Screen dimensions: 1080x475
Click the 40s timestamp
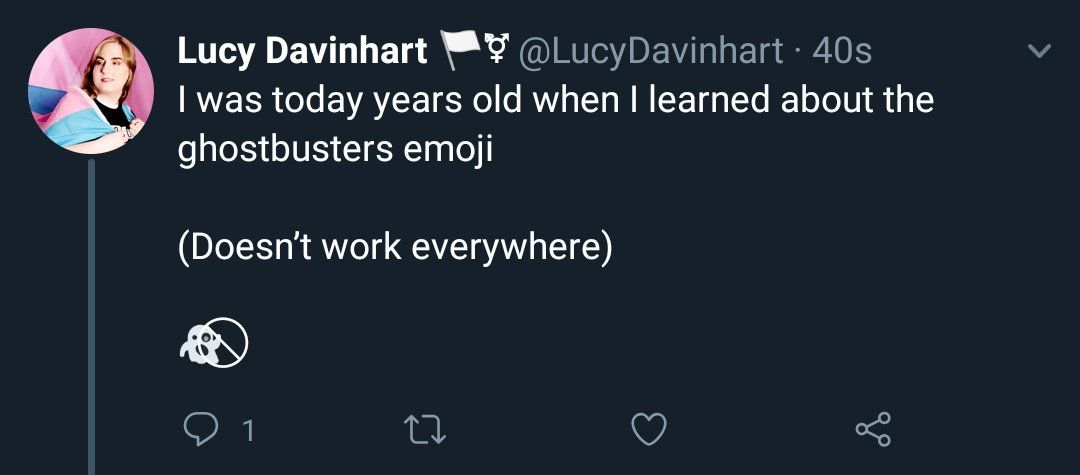point(842,50)
